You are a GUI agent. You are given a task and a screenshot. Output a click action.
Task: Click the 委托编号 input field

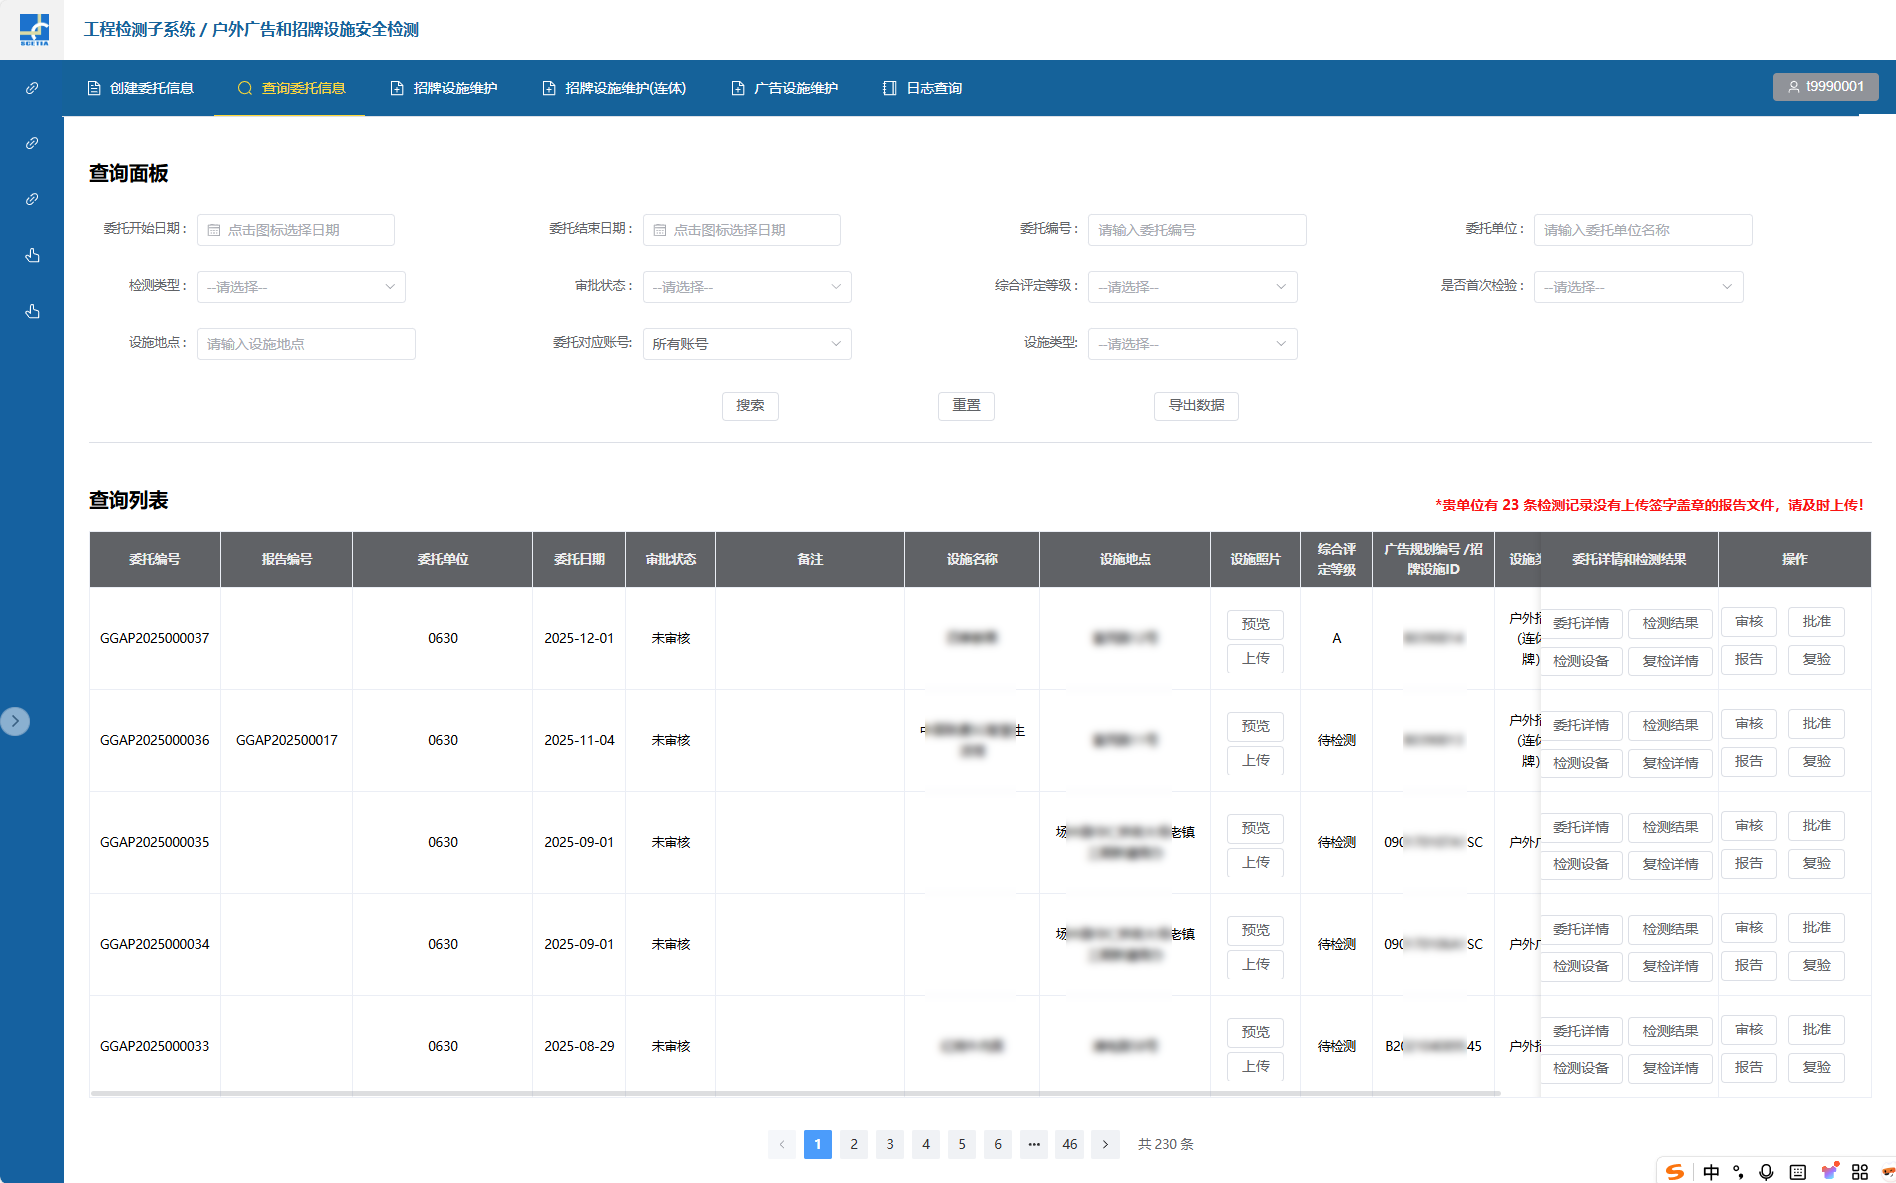click(x=1196, y=230)
